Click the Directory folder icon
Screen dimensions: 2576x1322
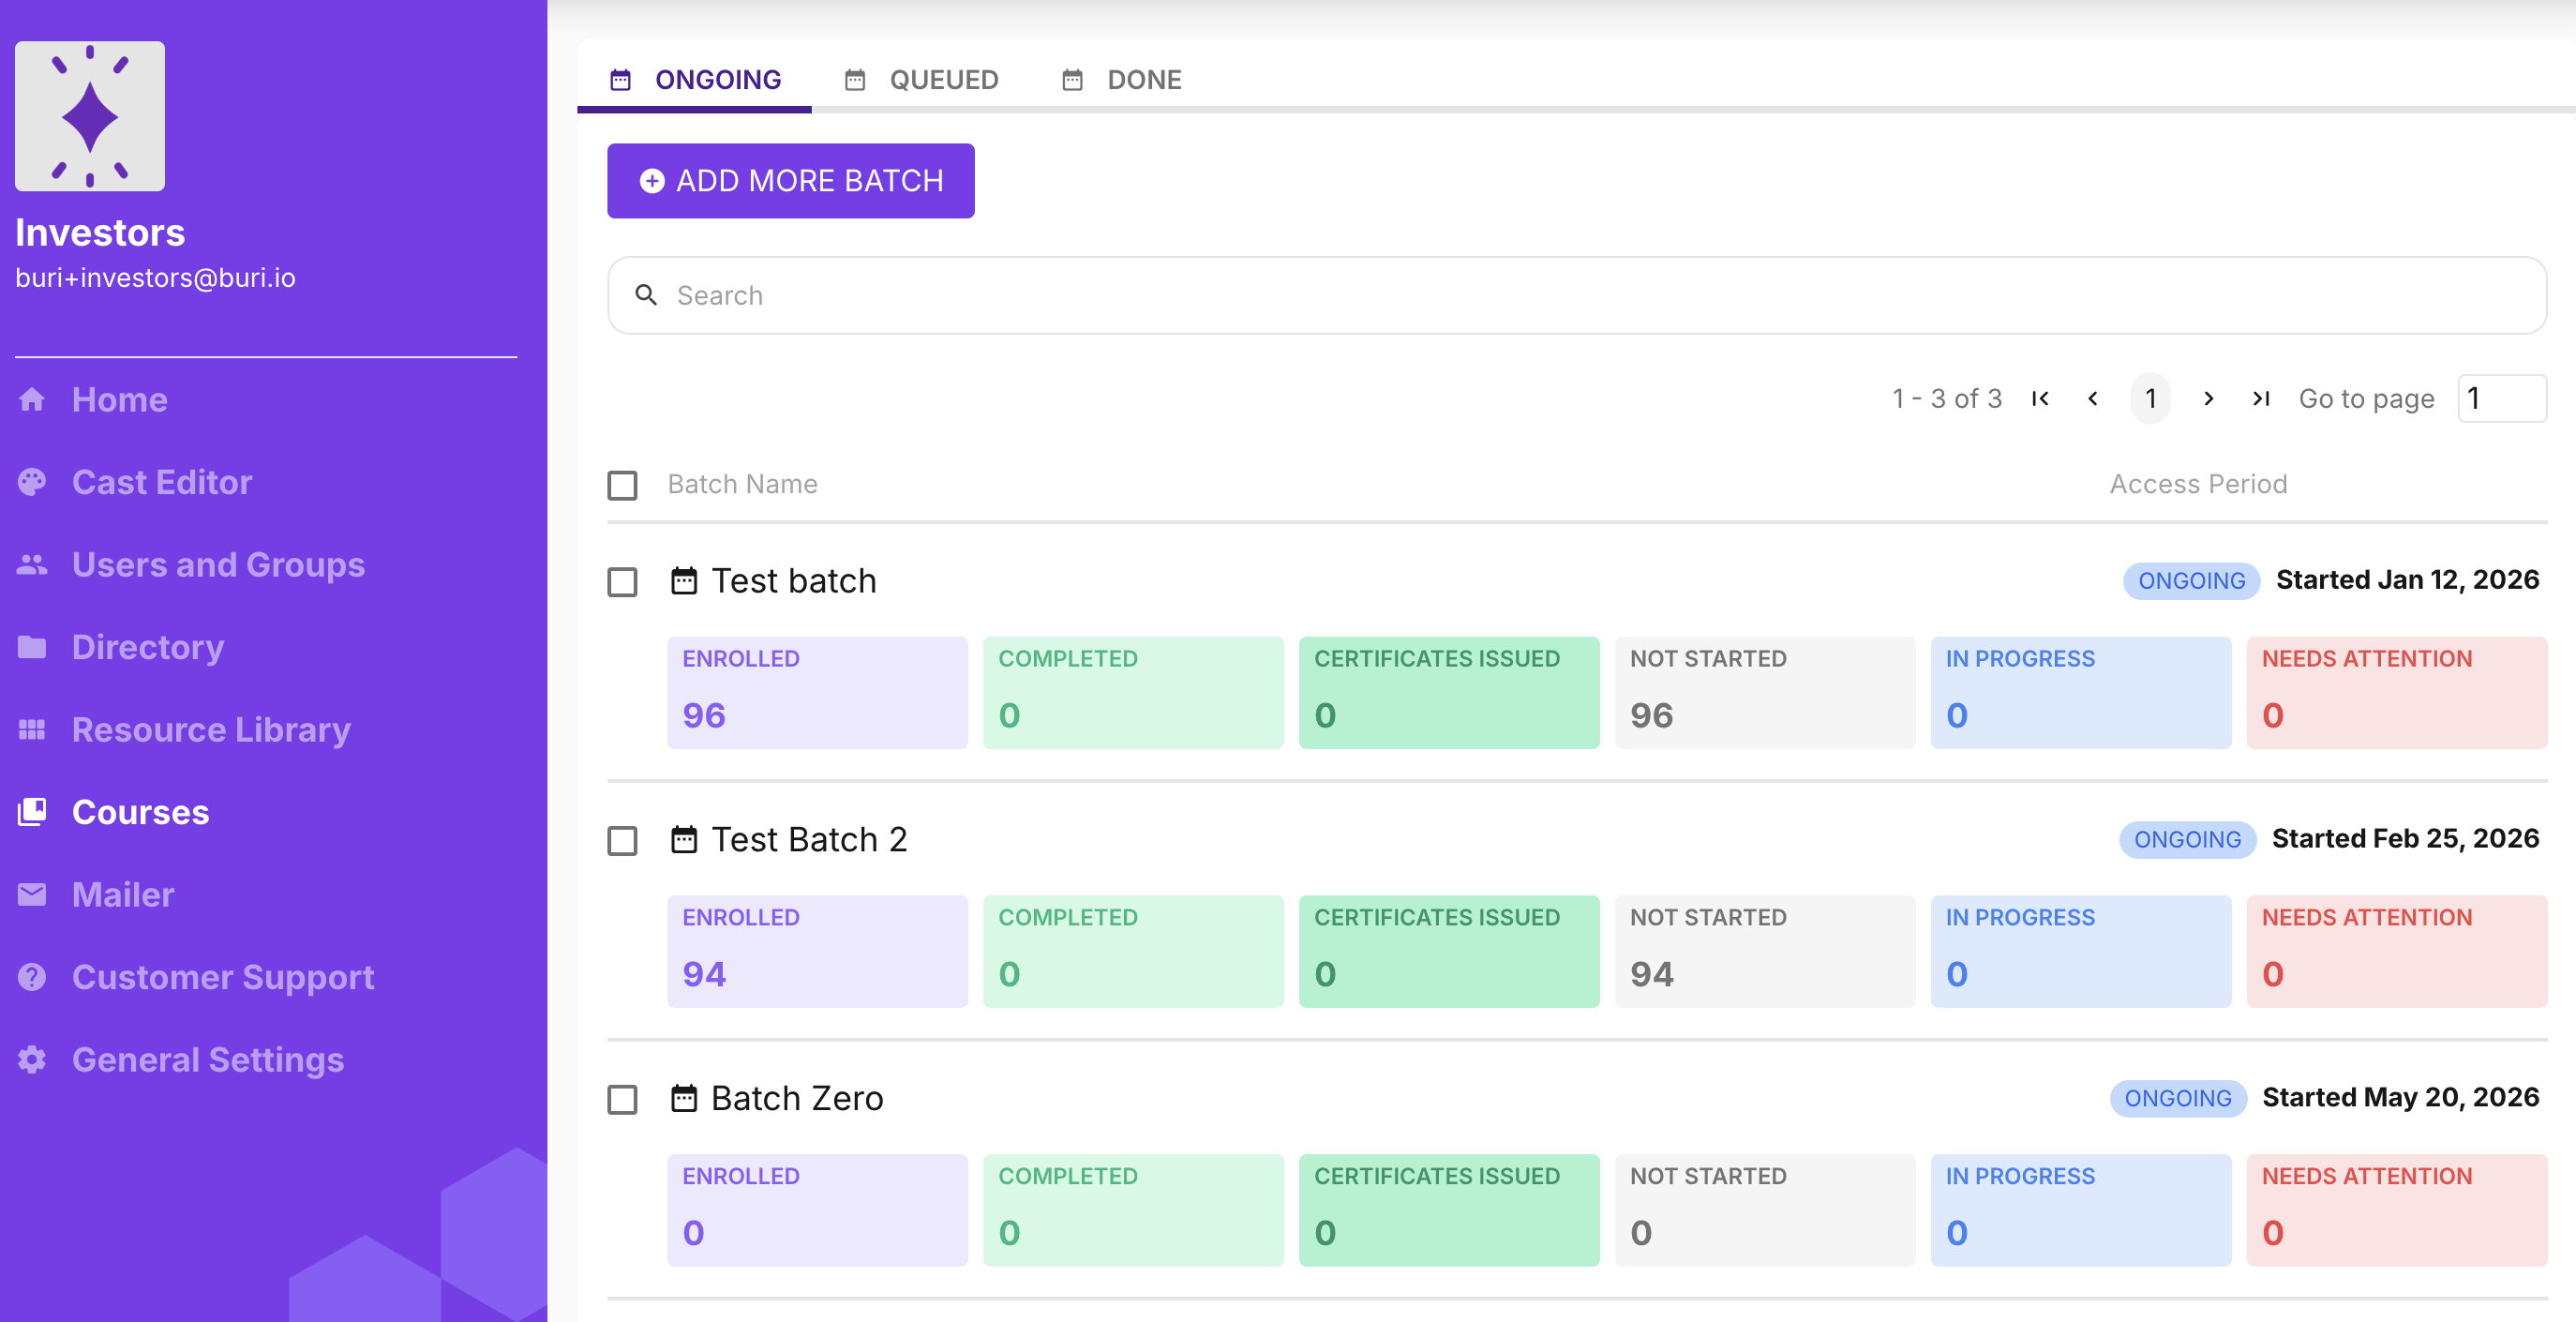[x=32, y=647]
